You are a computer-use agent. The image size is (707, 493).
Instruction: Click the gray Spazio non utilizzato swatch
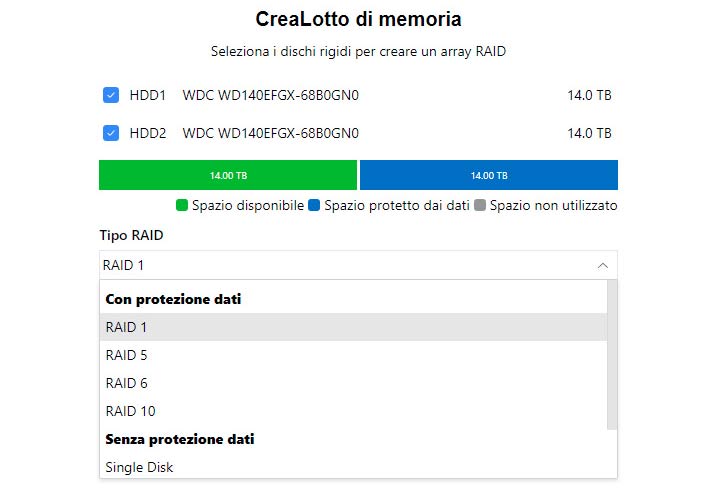480,206
